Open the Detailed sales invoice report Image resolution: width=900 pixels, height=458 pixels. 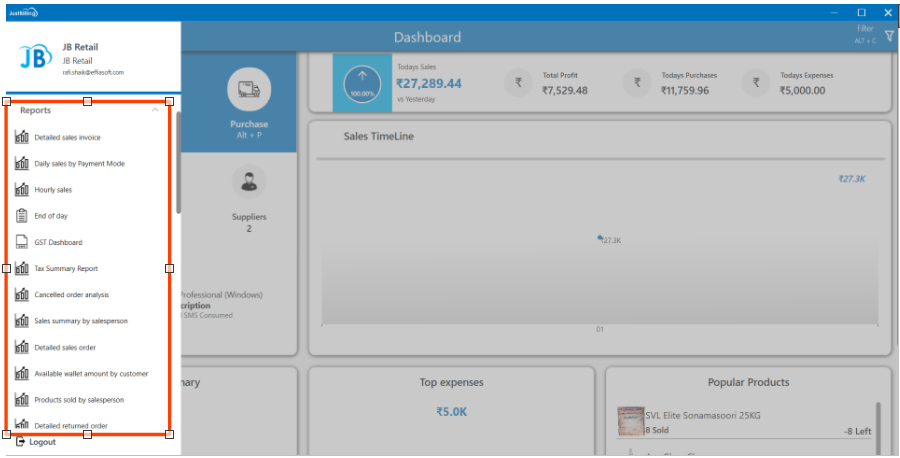tap(67, 137)
